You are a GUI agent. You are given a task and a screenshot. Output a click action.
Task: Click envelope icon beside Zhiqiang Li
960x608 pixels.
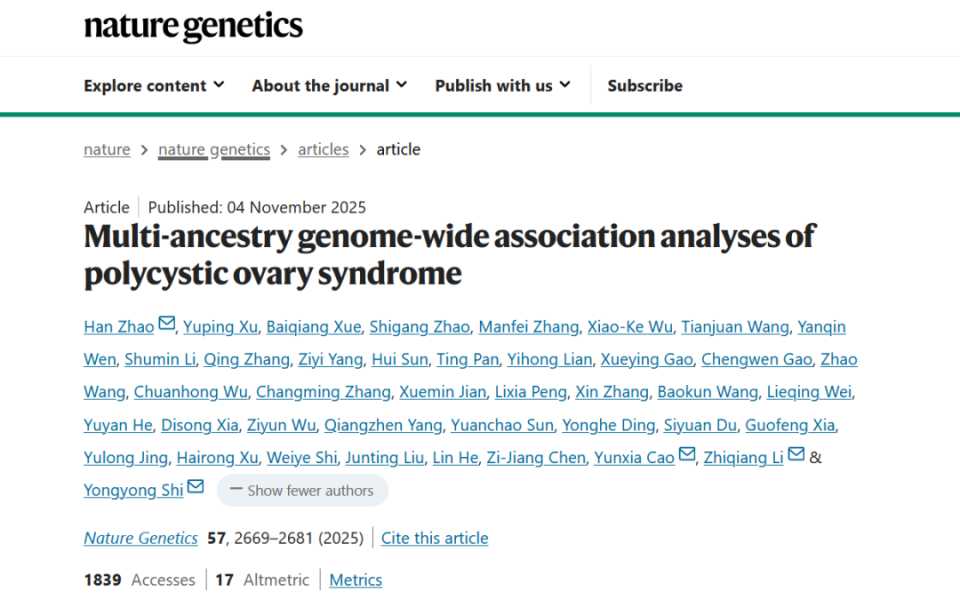[x=796, y=455]
